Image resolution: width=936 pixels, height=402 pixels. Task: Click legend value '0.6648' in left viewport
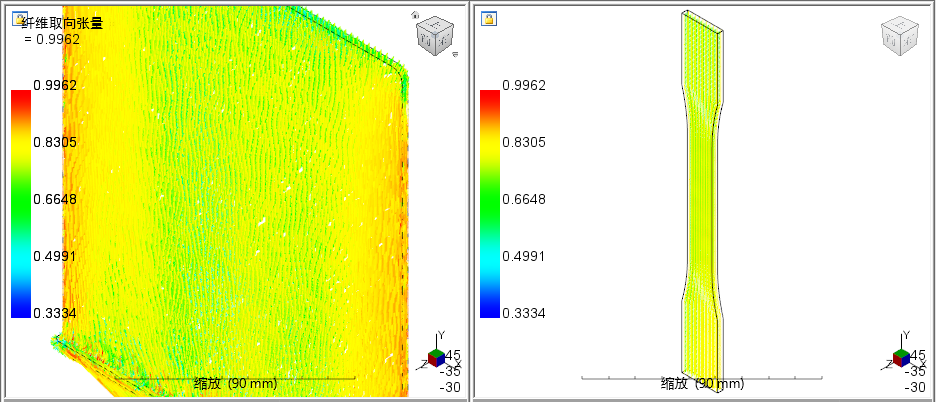(x=55, y=199)
